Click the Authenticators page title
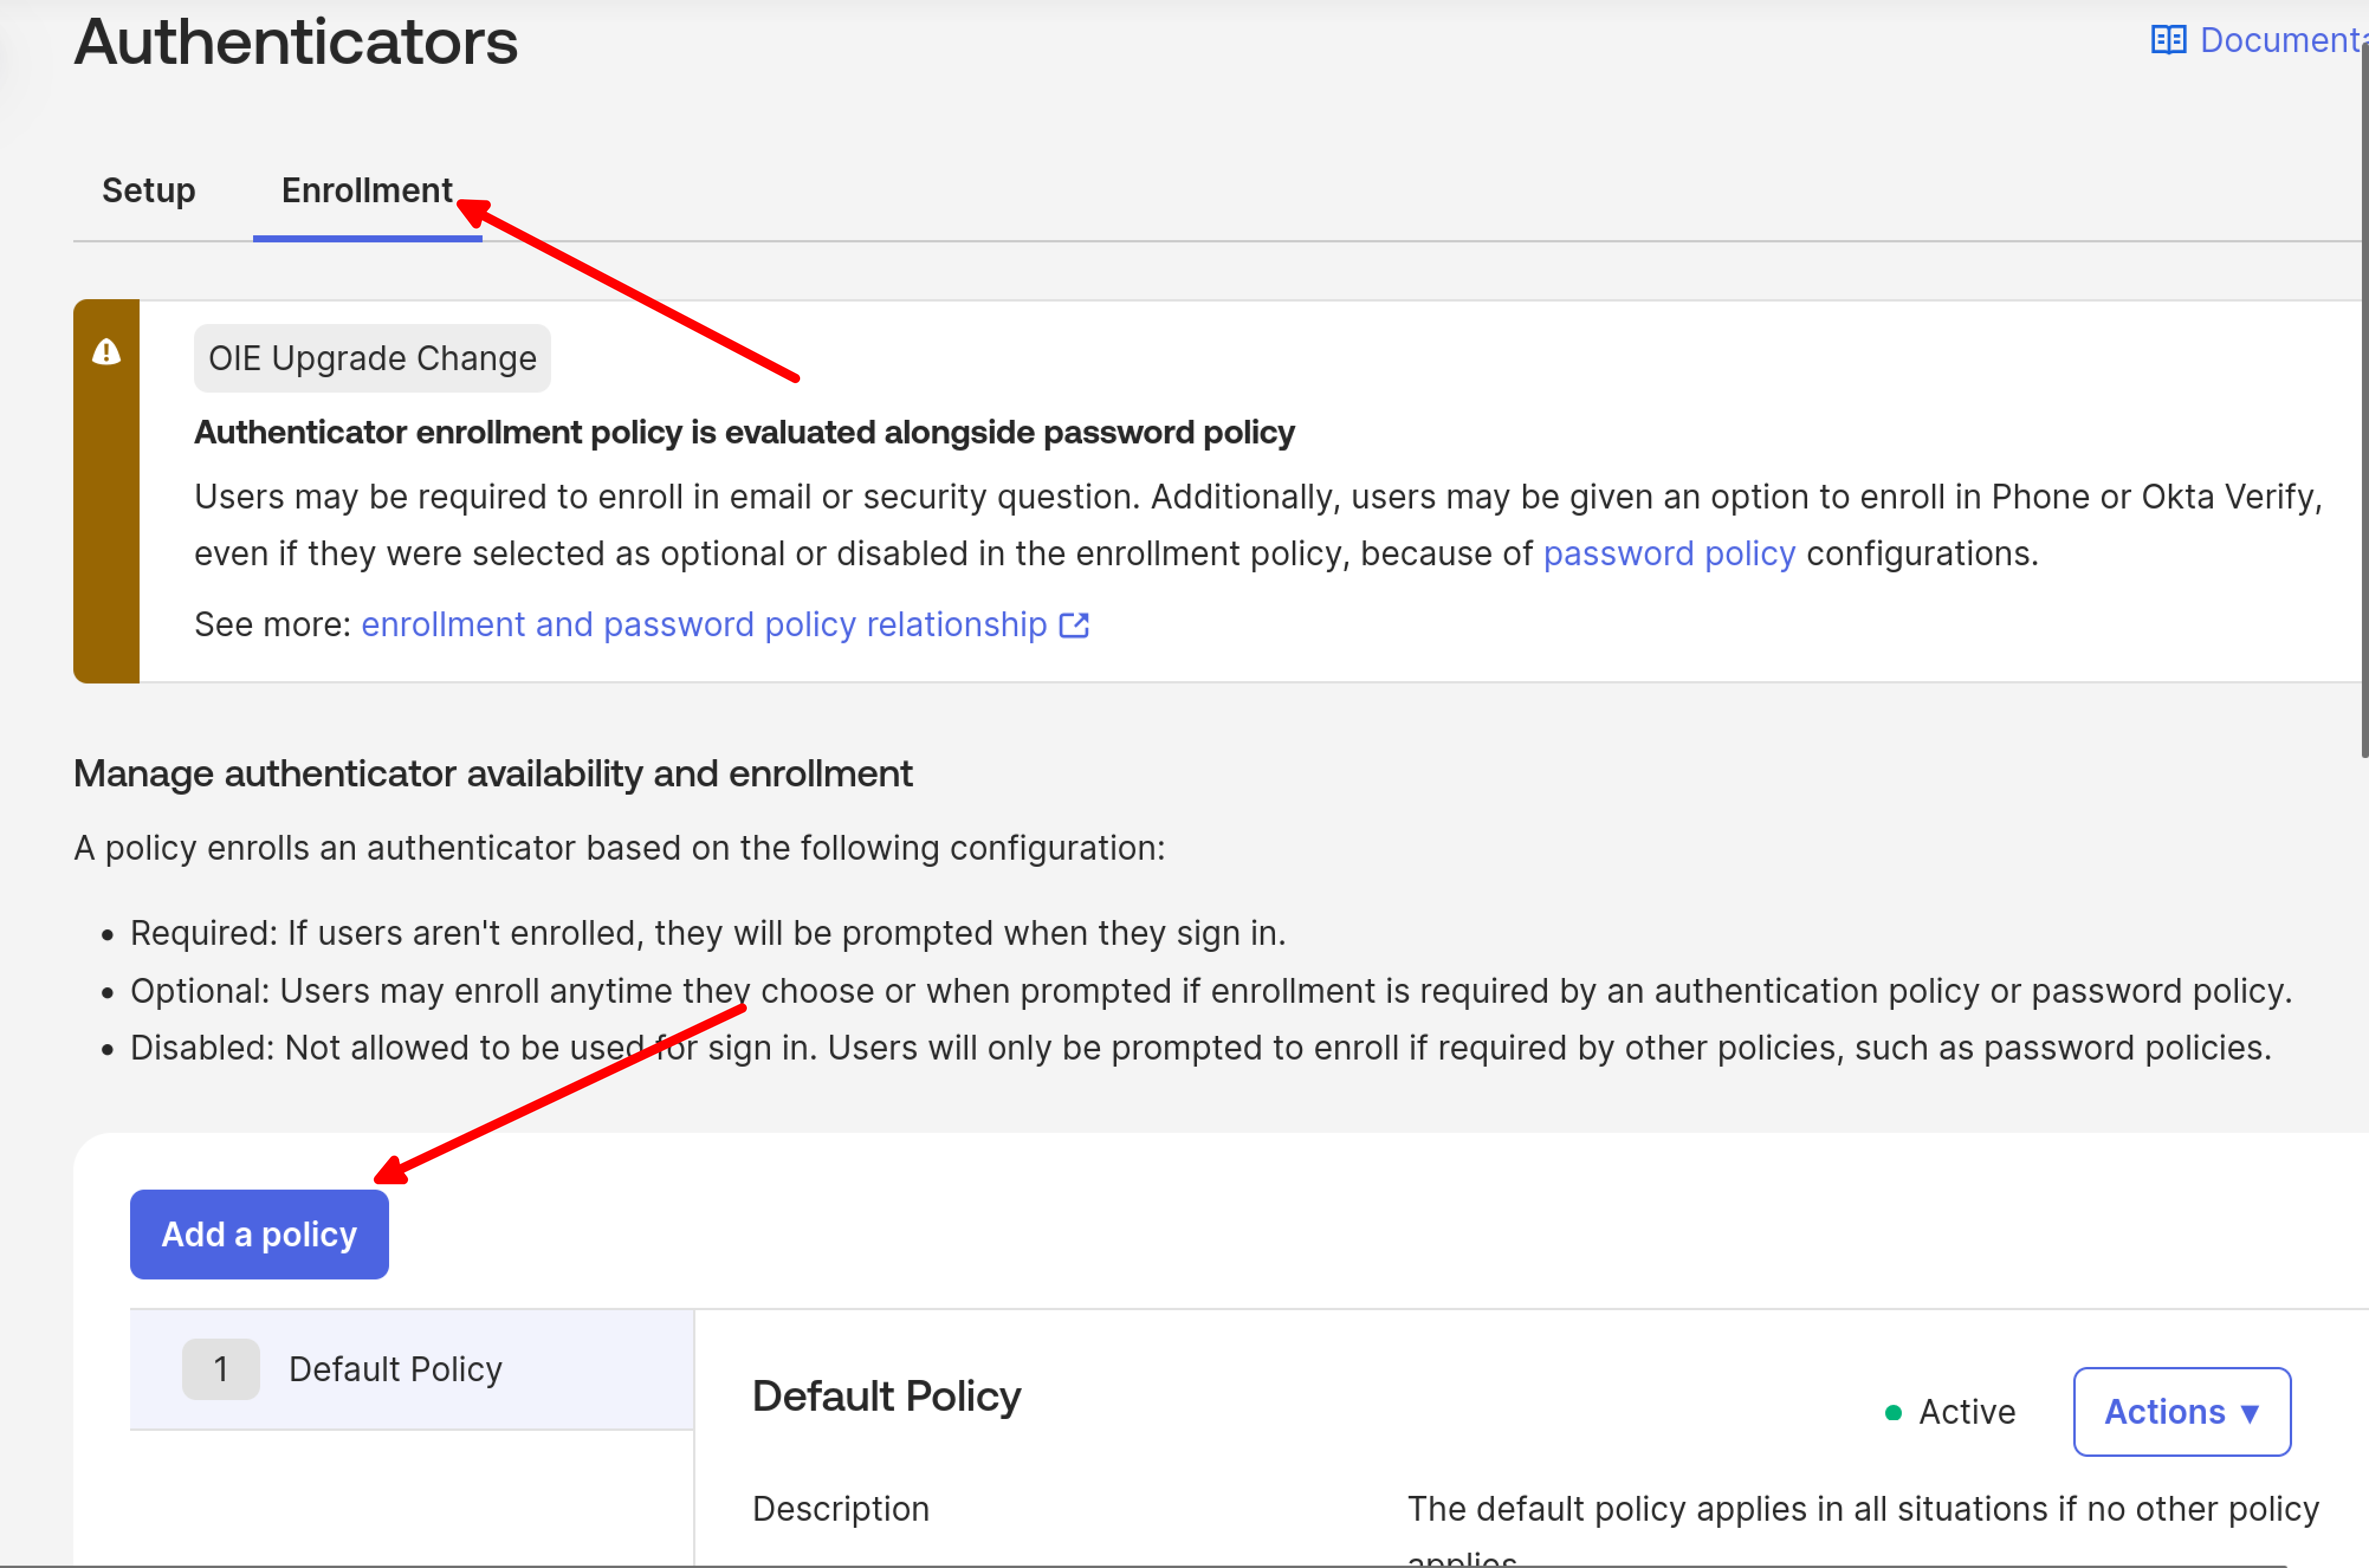This screenshot has height=1568, width=2369. [296, 42]
